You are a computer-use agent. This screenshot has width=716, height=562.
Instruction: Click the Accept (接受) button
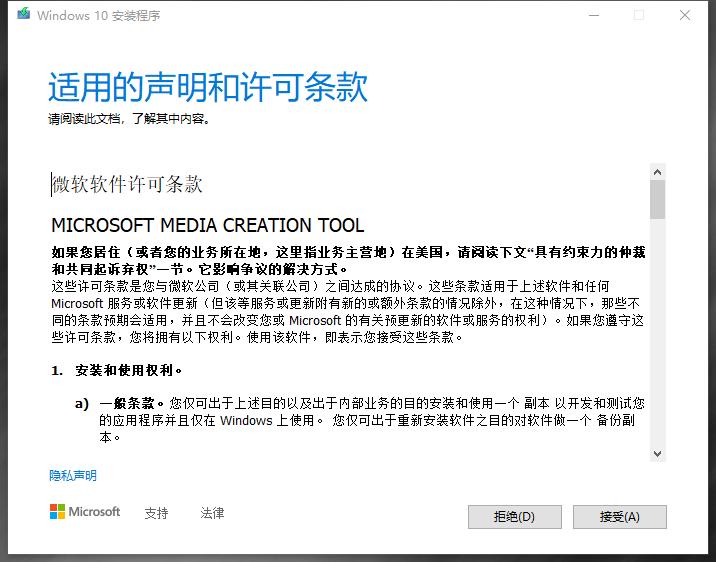620,517
